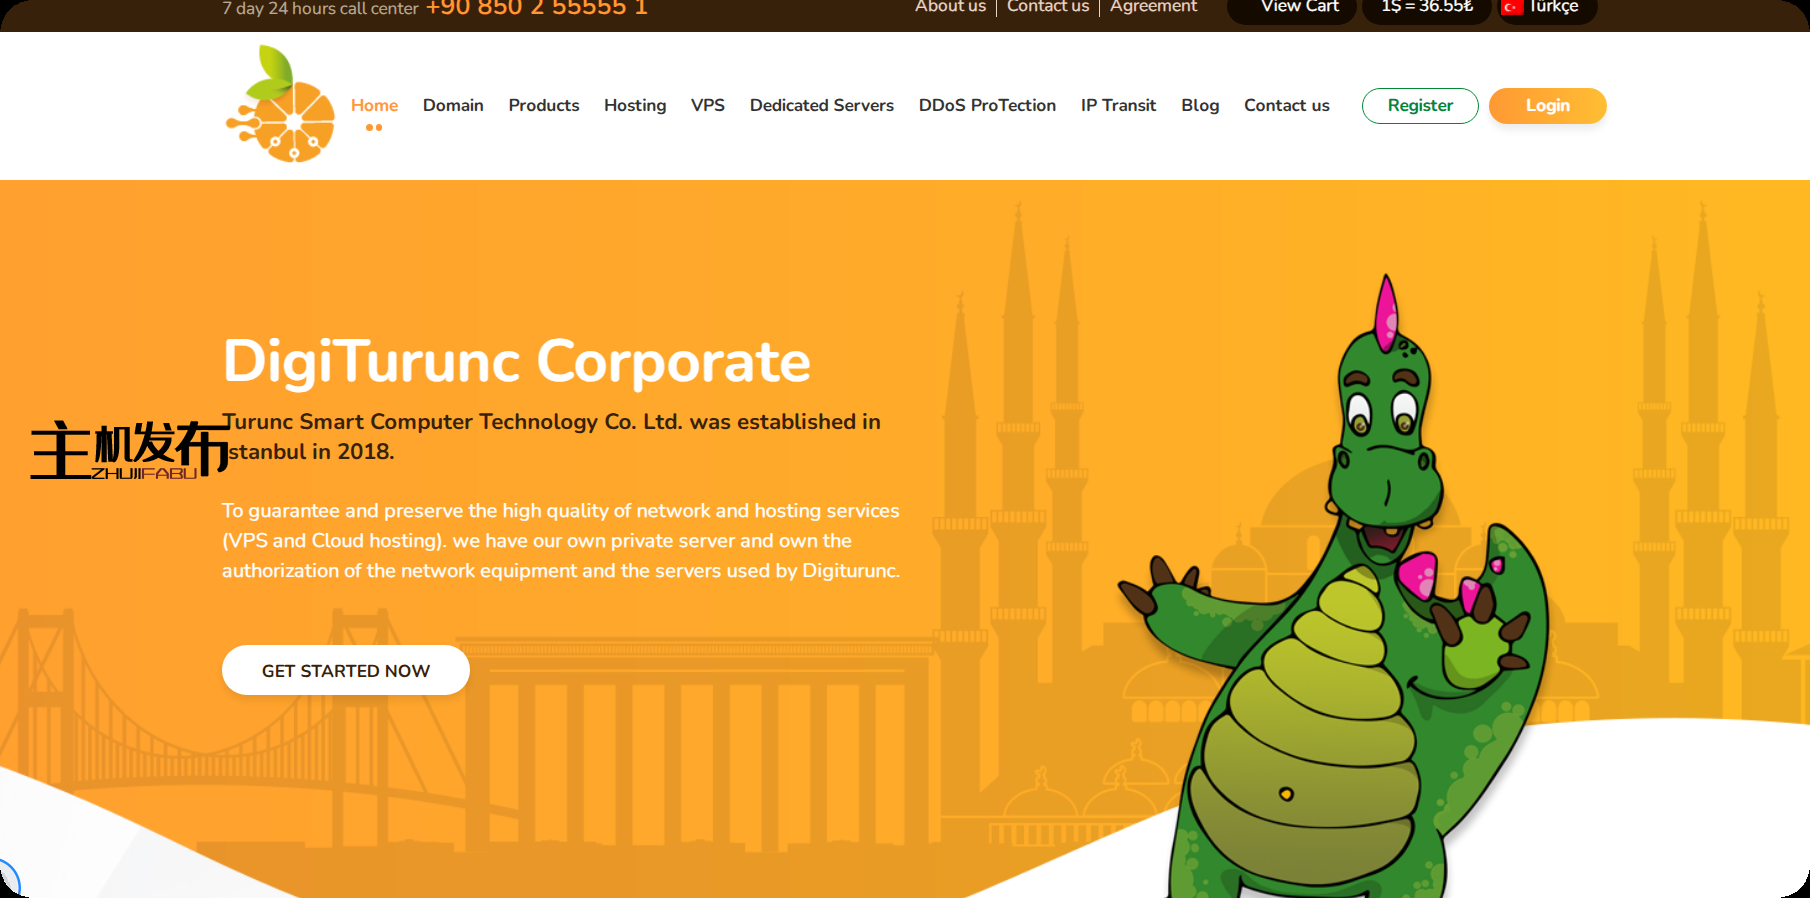Click the Turkish flag icon
This screenshot has height=898, width=1810.
point(1512,8)
